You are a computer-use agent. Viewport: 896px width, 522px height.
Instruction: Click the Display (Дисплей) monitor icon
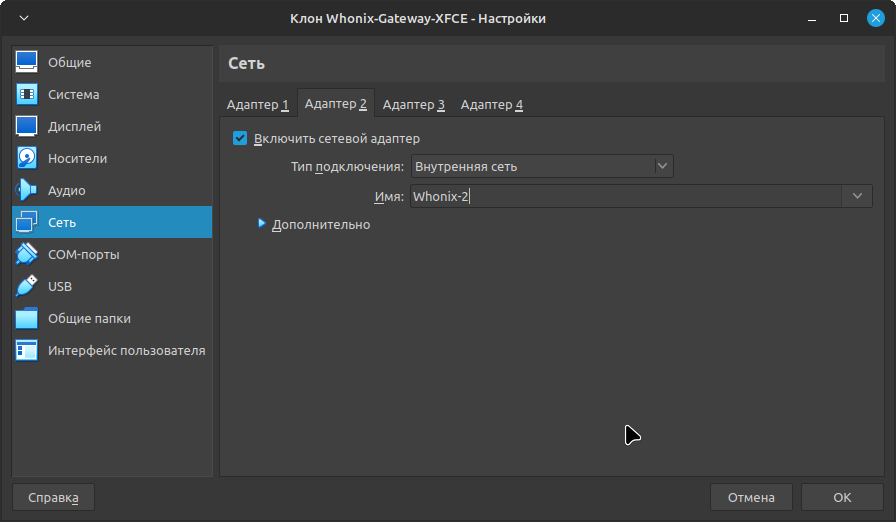(x=27, y=126)
